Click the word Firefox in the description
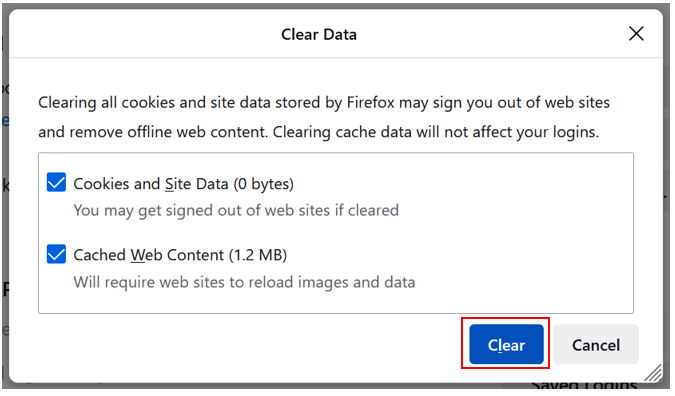 (x=371, y=103)
